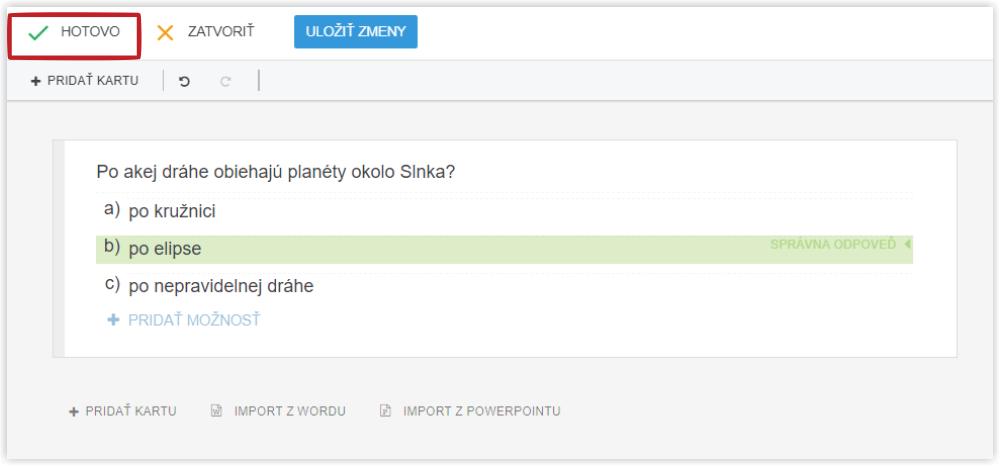Click the Import z Wordu document icon

(x=216, y=411)
